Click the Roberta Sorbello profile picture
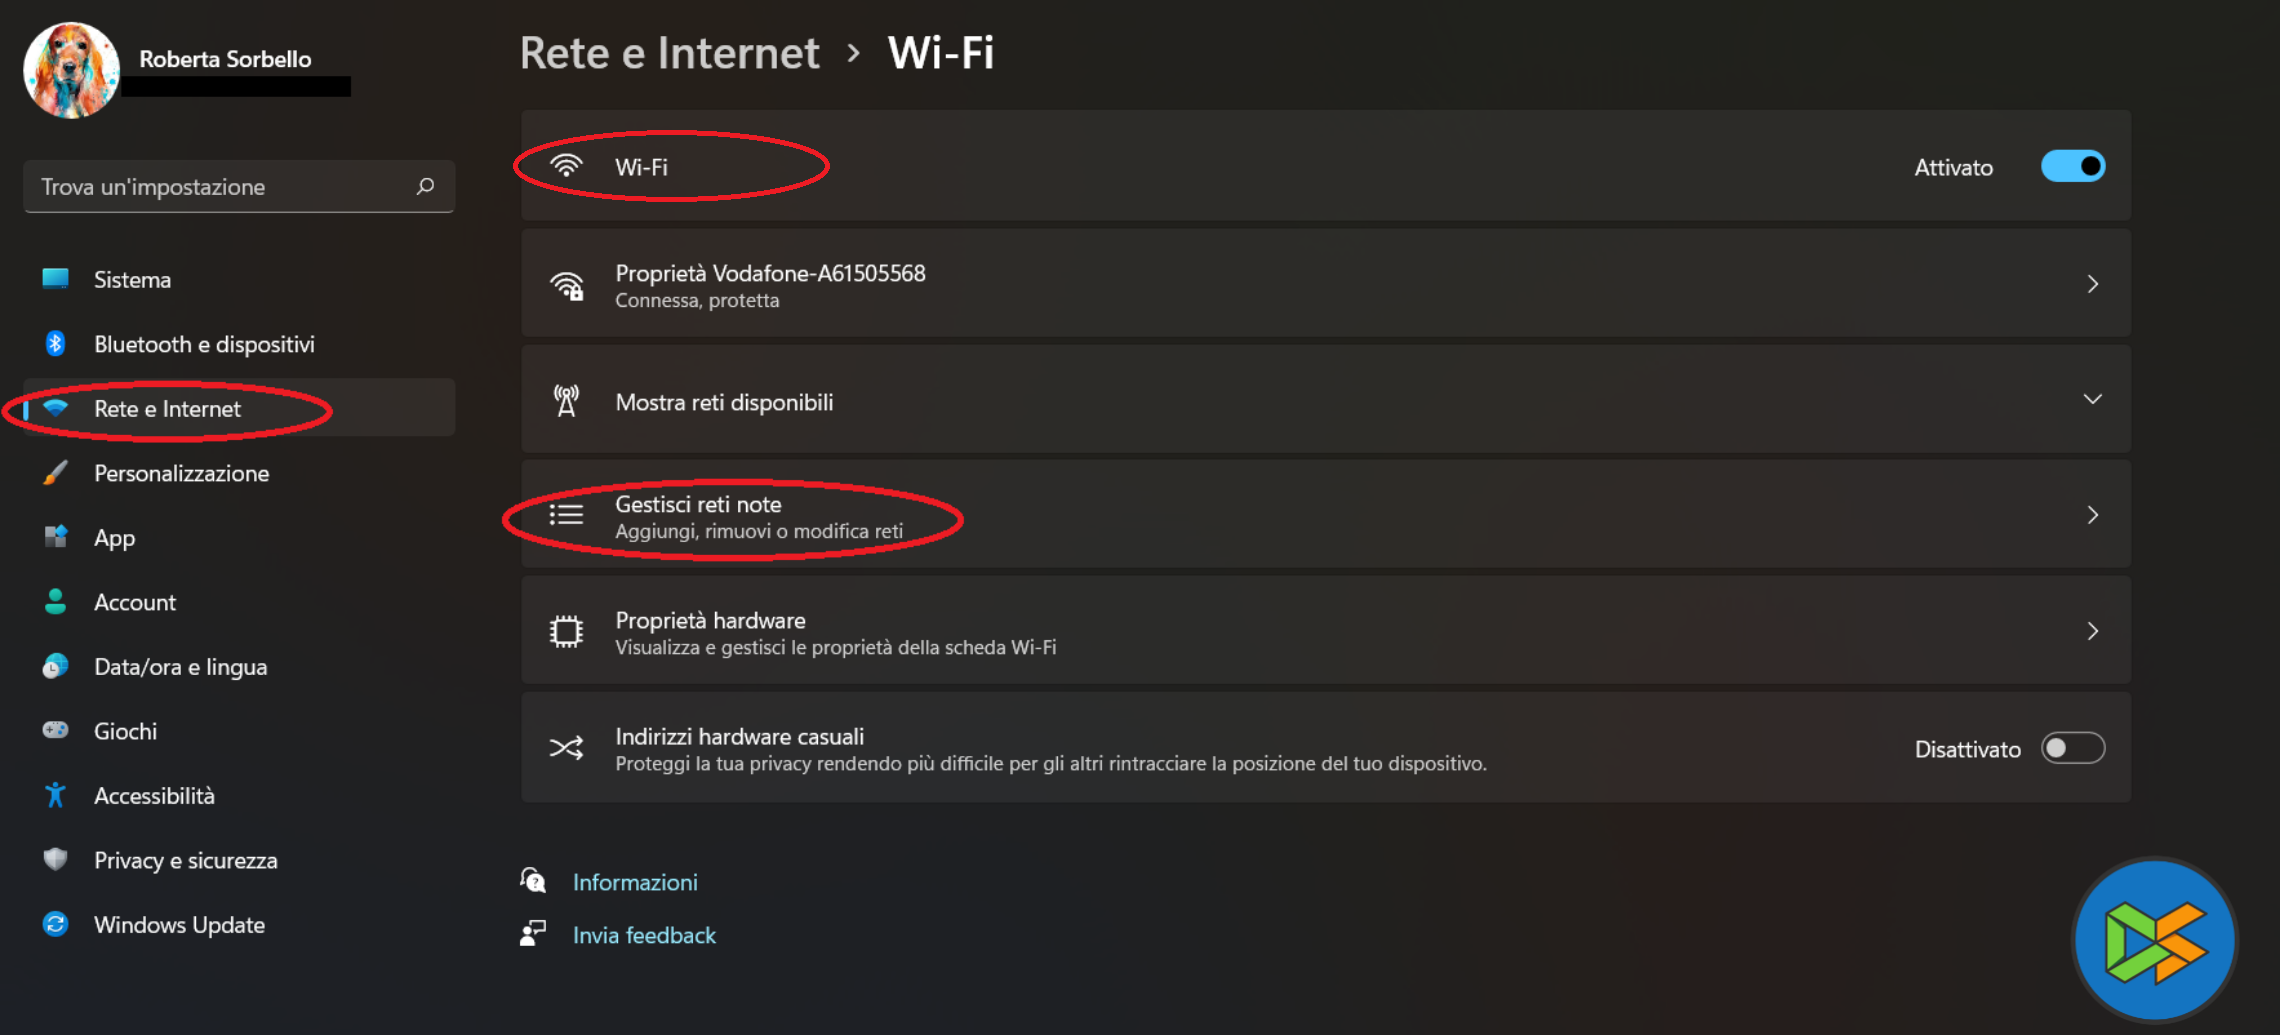This screenshot has height=1035, width=2280. coord(71,70)
